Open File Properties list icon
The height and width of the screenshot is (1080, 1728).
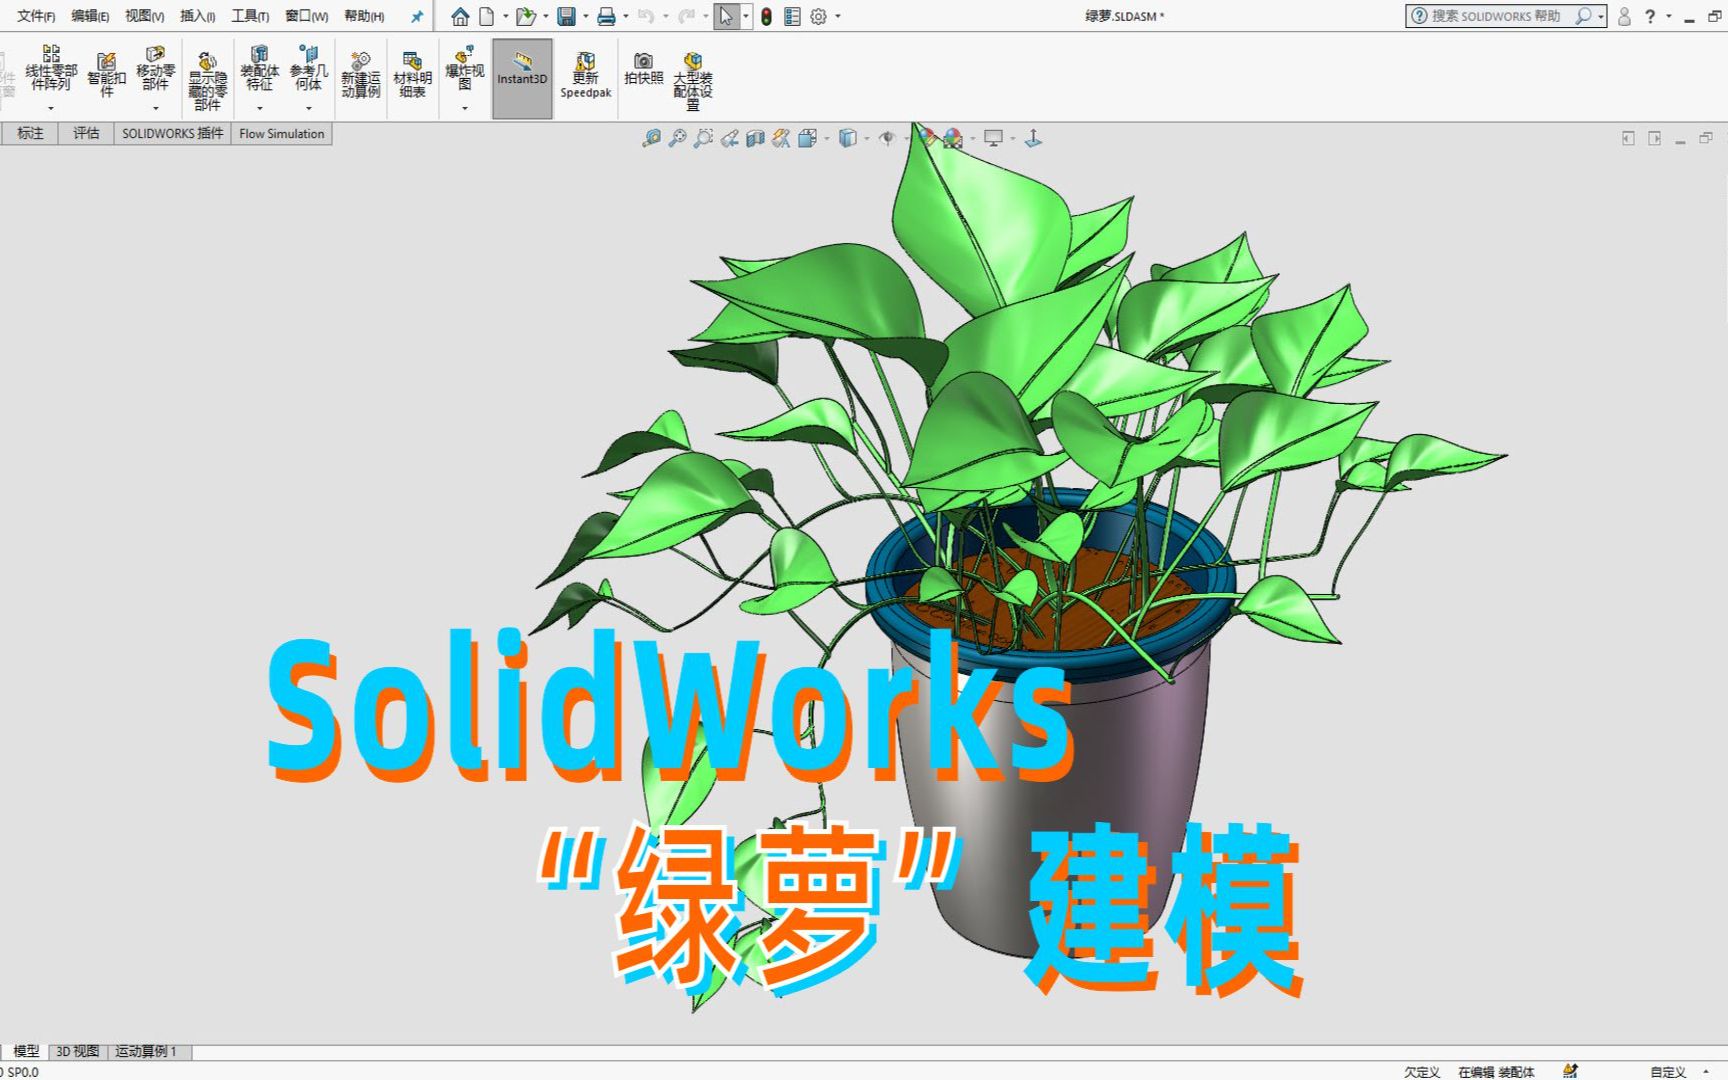(x=792, y=16)
